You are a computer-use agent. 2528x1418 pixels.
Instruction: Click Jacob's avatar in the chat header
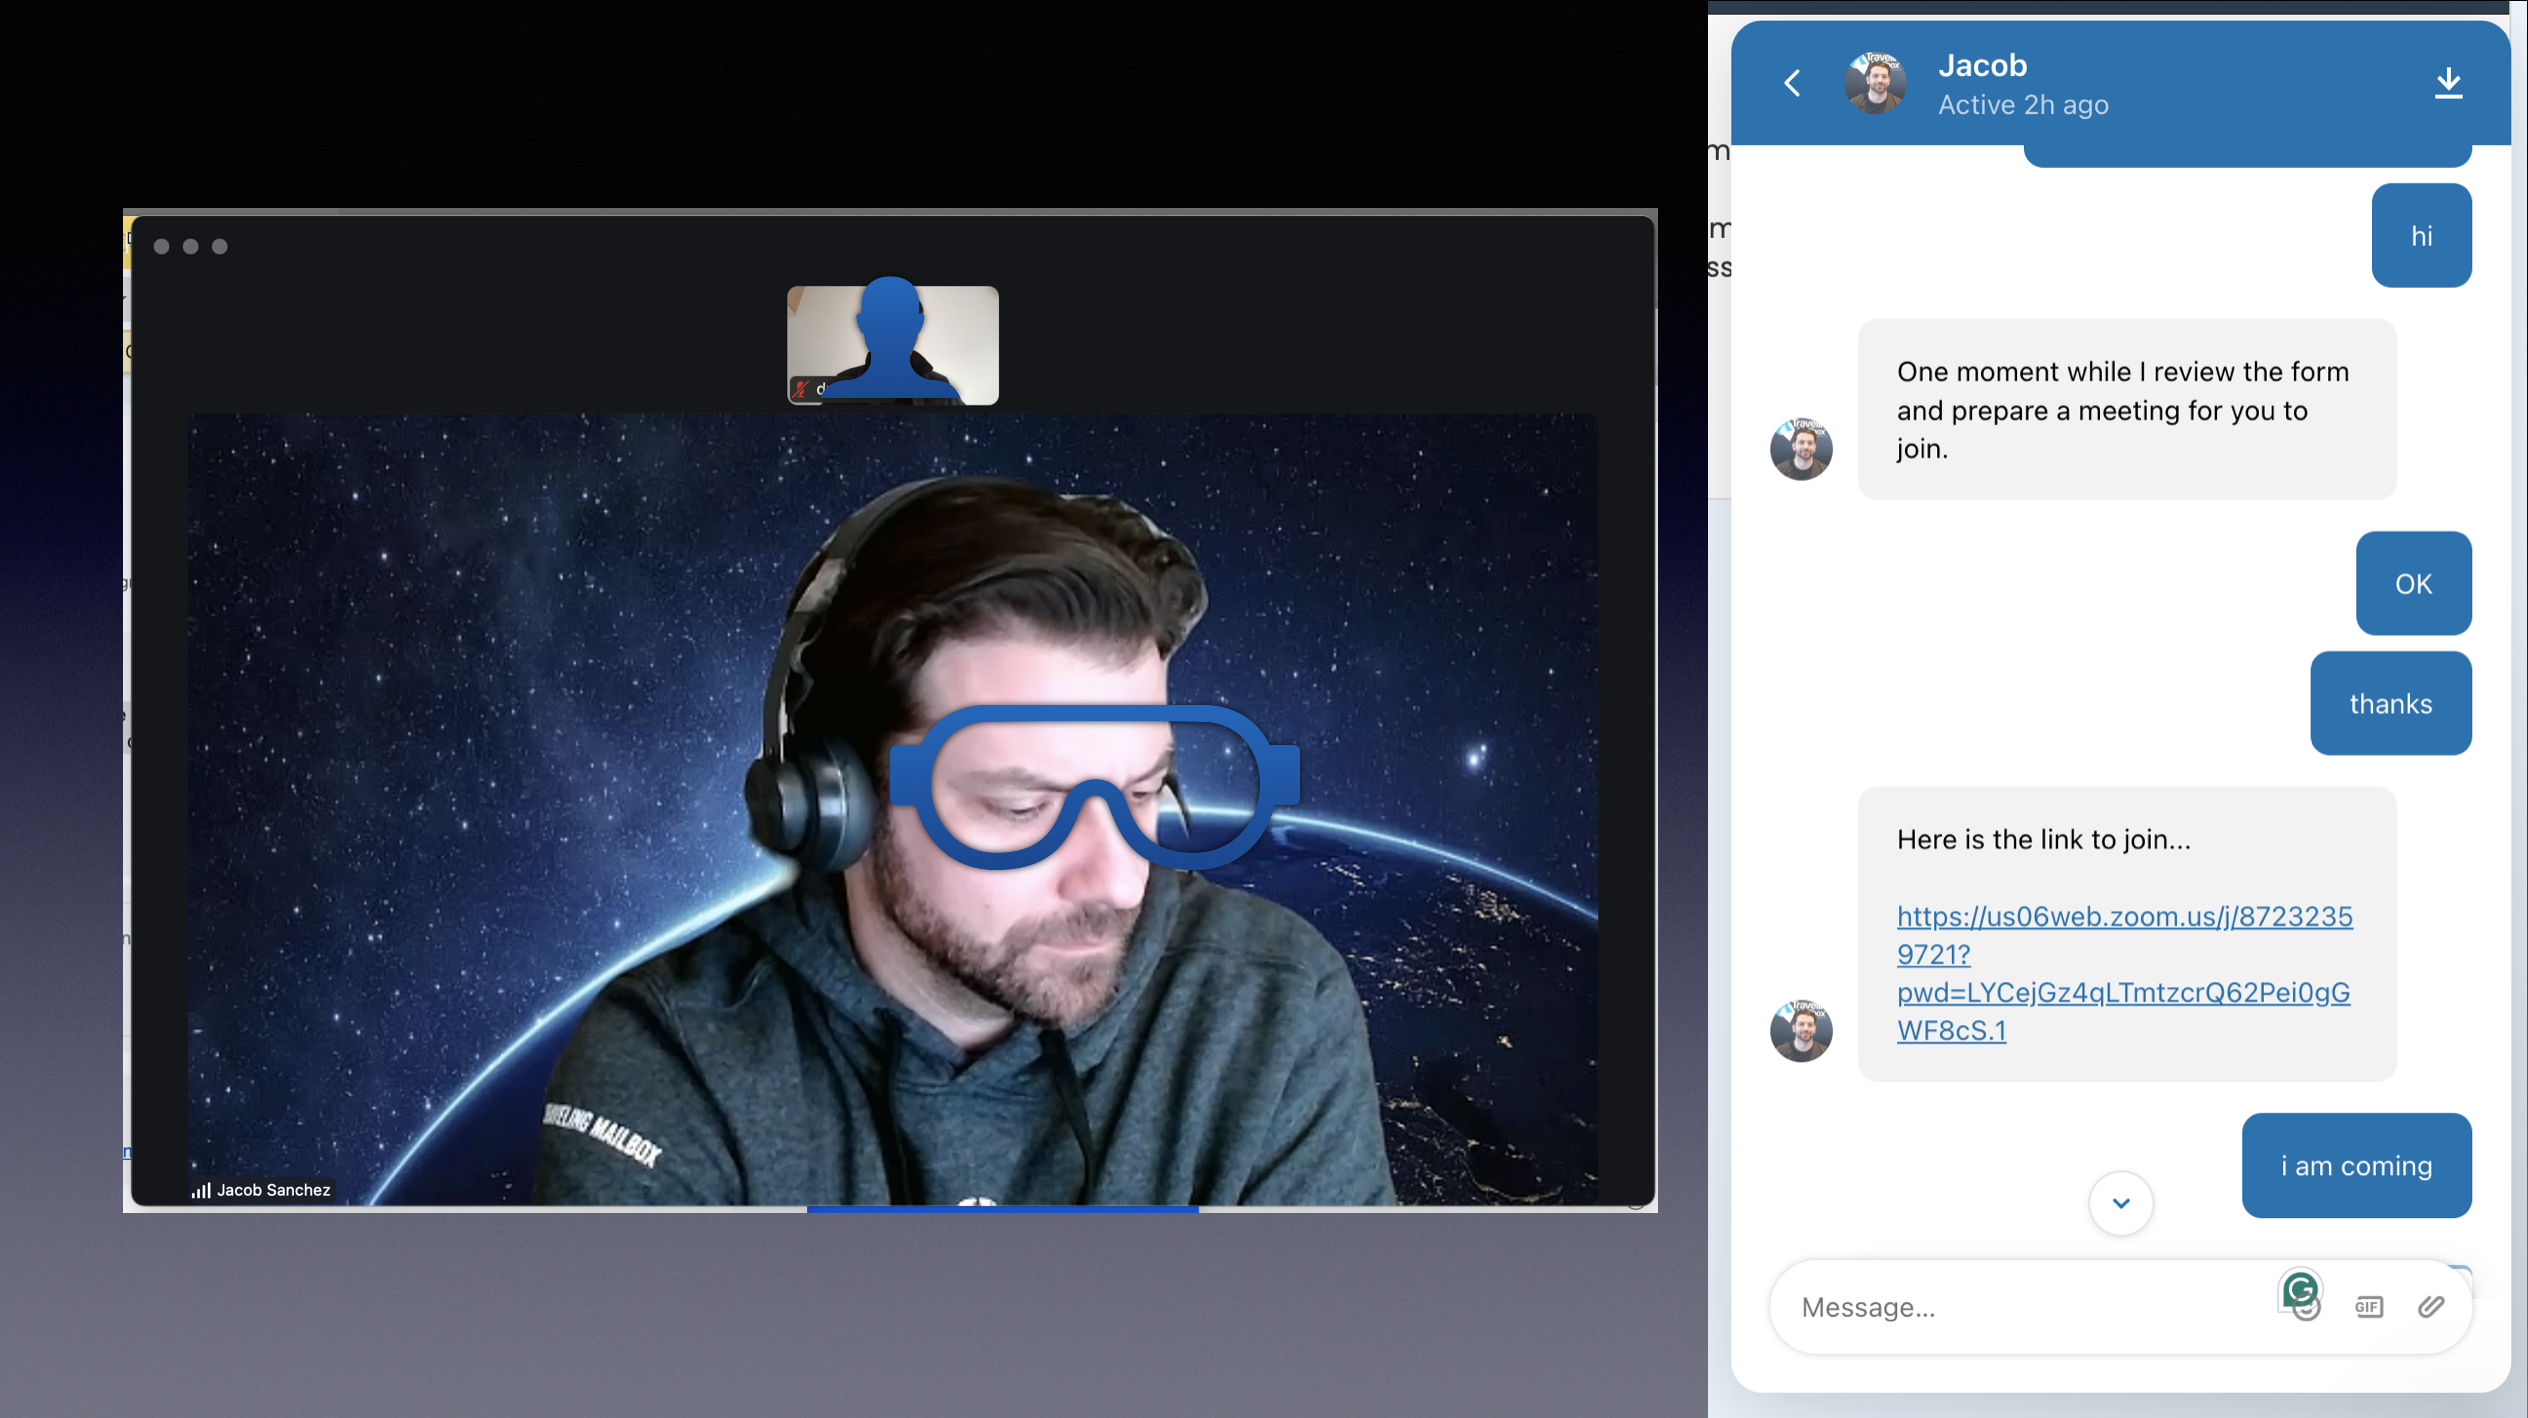point(1874,82)
